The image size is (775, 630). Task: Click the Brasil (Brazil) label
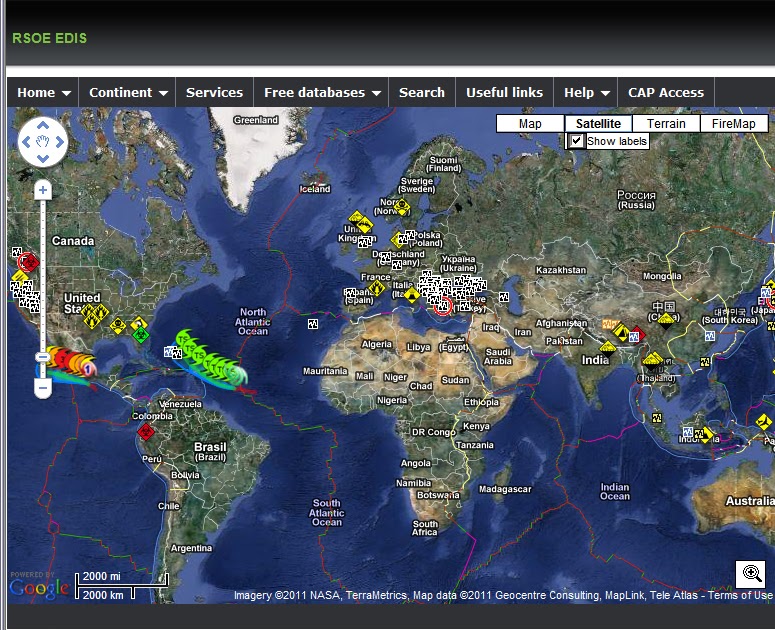(210, 451)
